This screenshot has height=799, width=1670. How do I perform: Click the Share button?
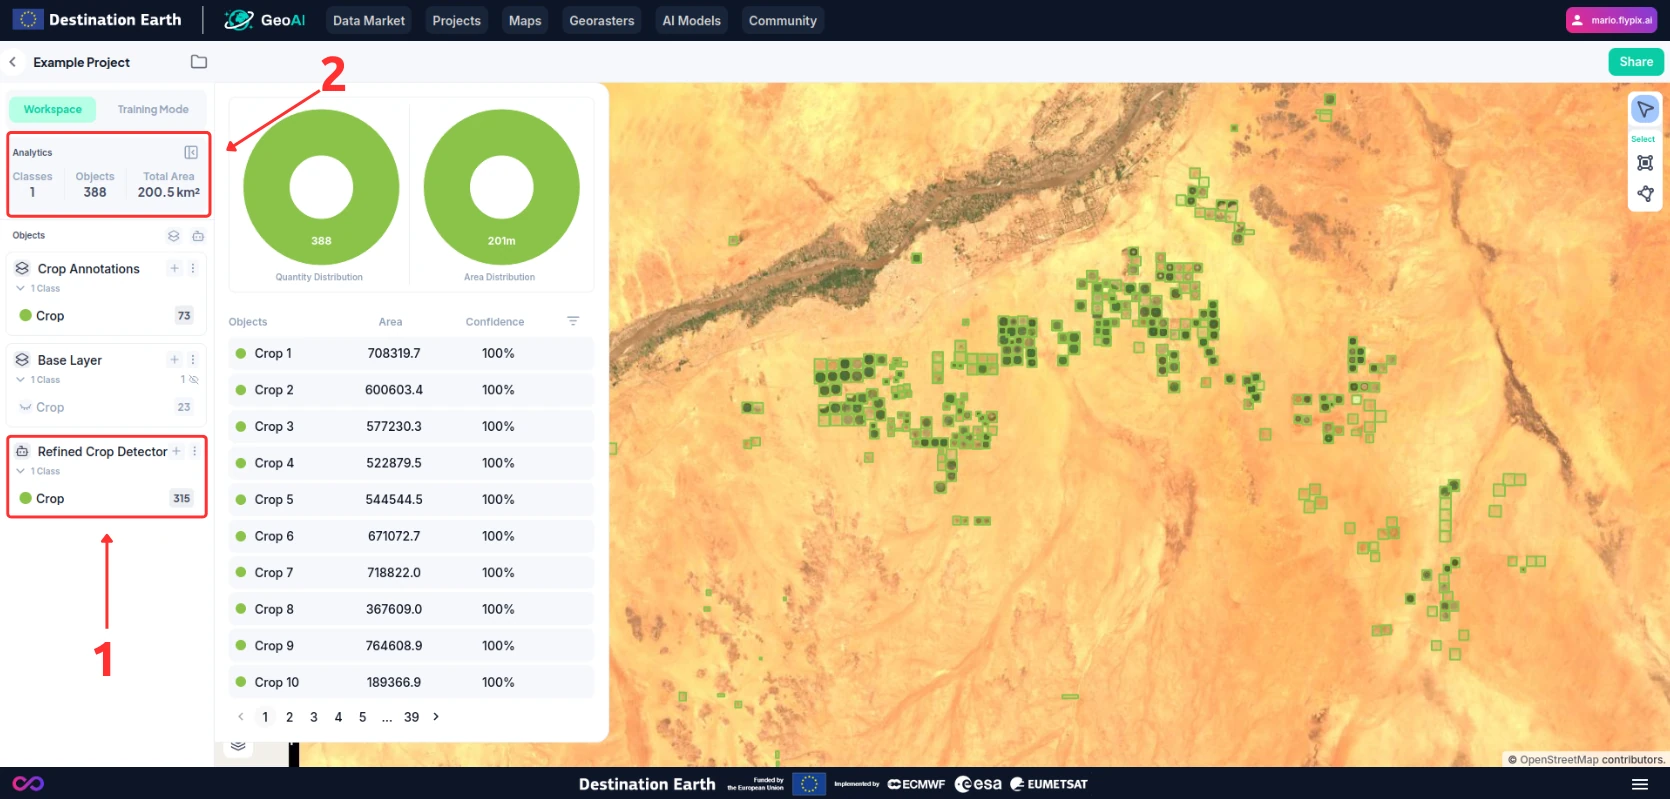point(1636,62)
